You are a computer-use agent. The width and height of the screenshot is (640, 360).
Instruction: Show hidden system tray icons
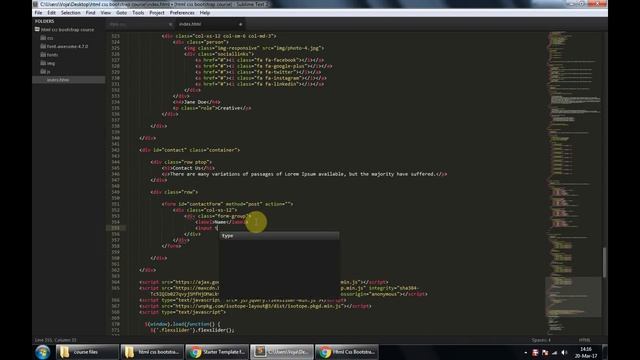coord(525,353)
